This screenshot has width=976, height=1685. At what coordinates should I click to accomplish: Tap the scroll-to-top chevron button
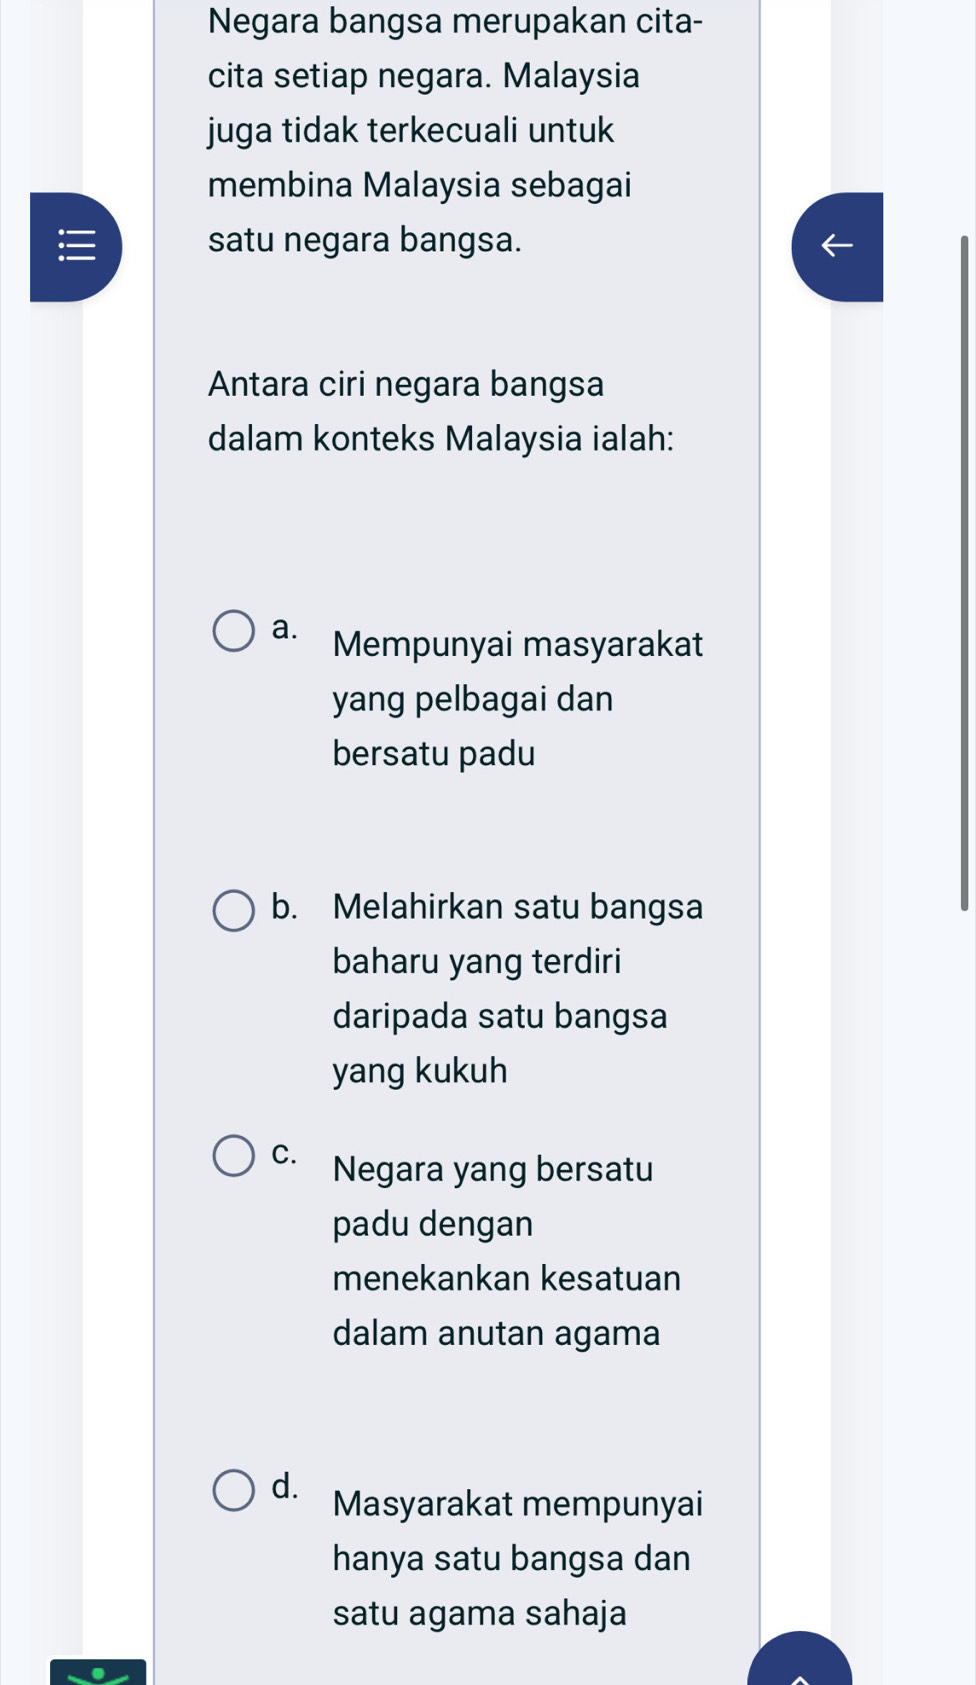point(800,1665)
